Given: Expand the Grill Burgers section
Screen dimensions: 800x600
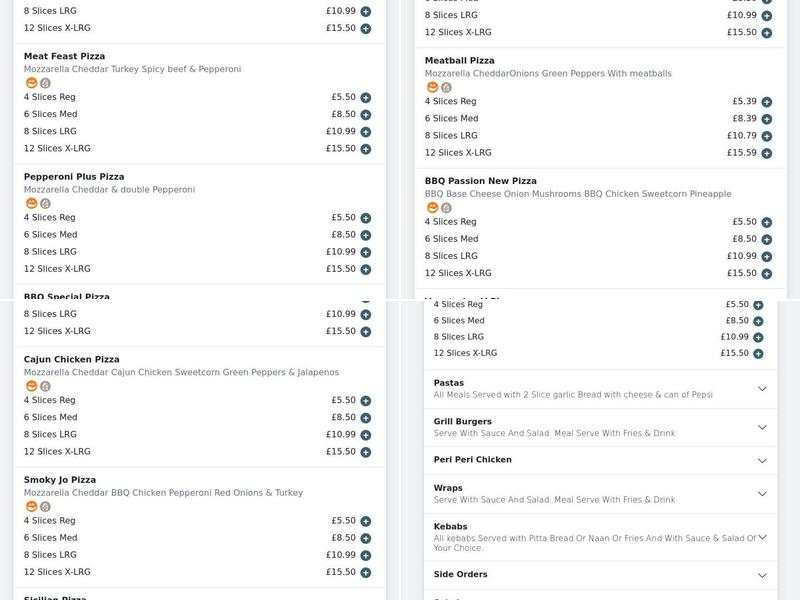Looking at the screenshot, I should click(763, 427).
